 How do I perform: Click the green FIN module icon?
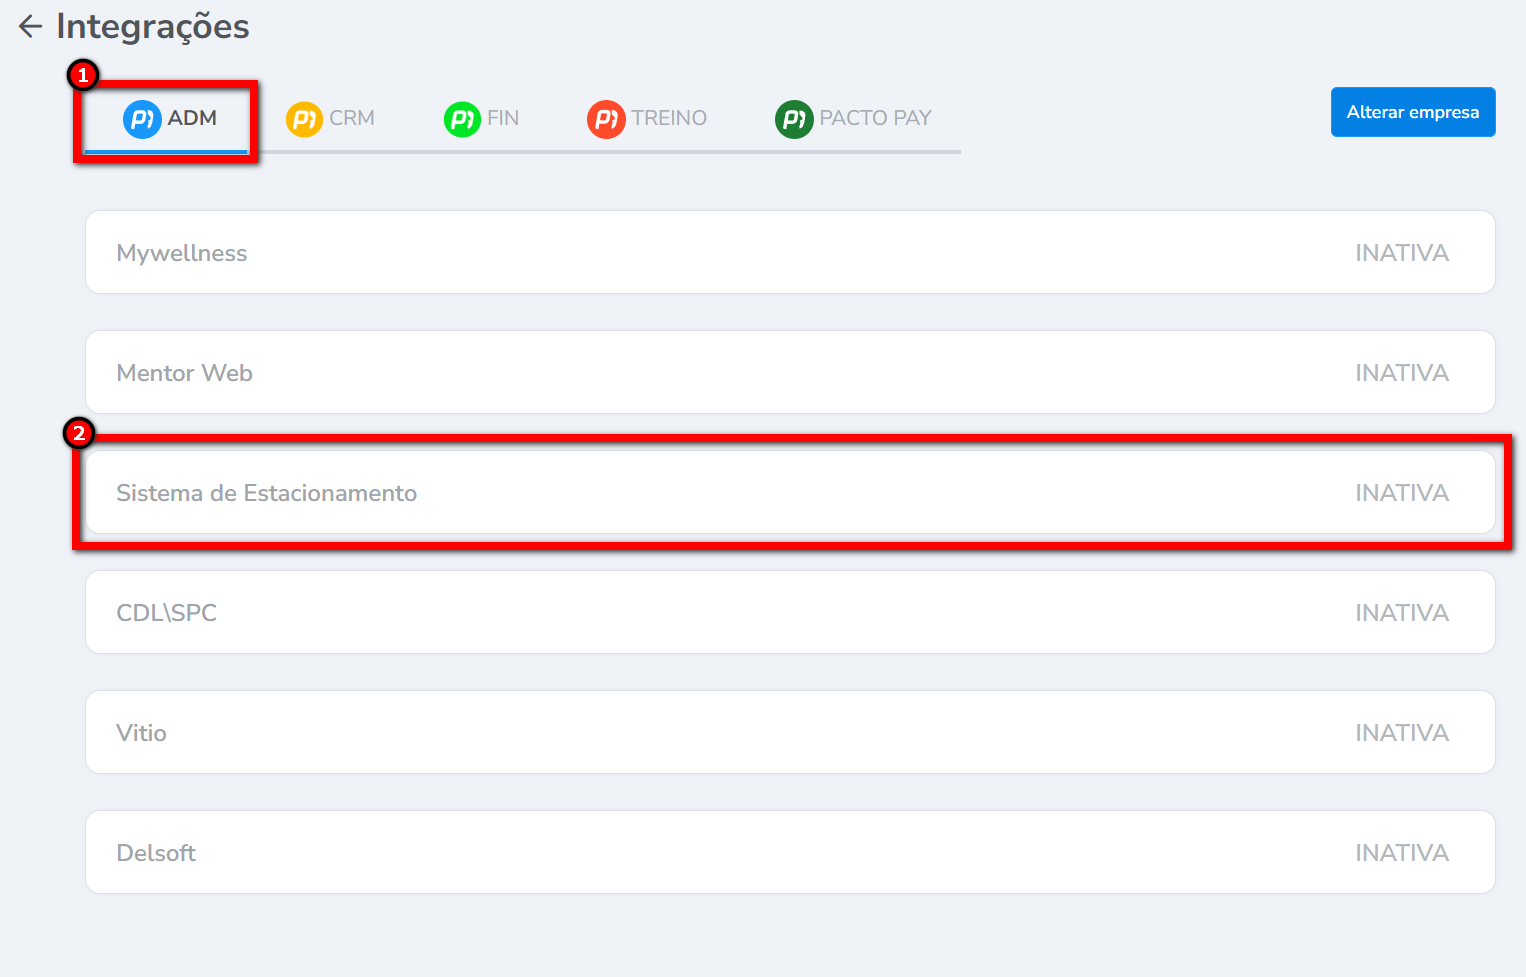click(x=462, y=119)
